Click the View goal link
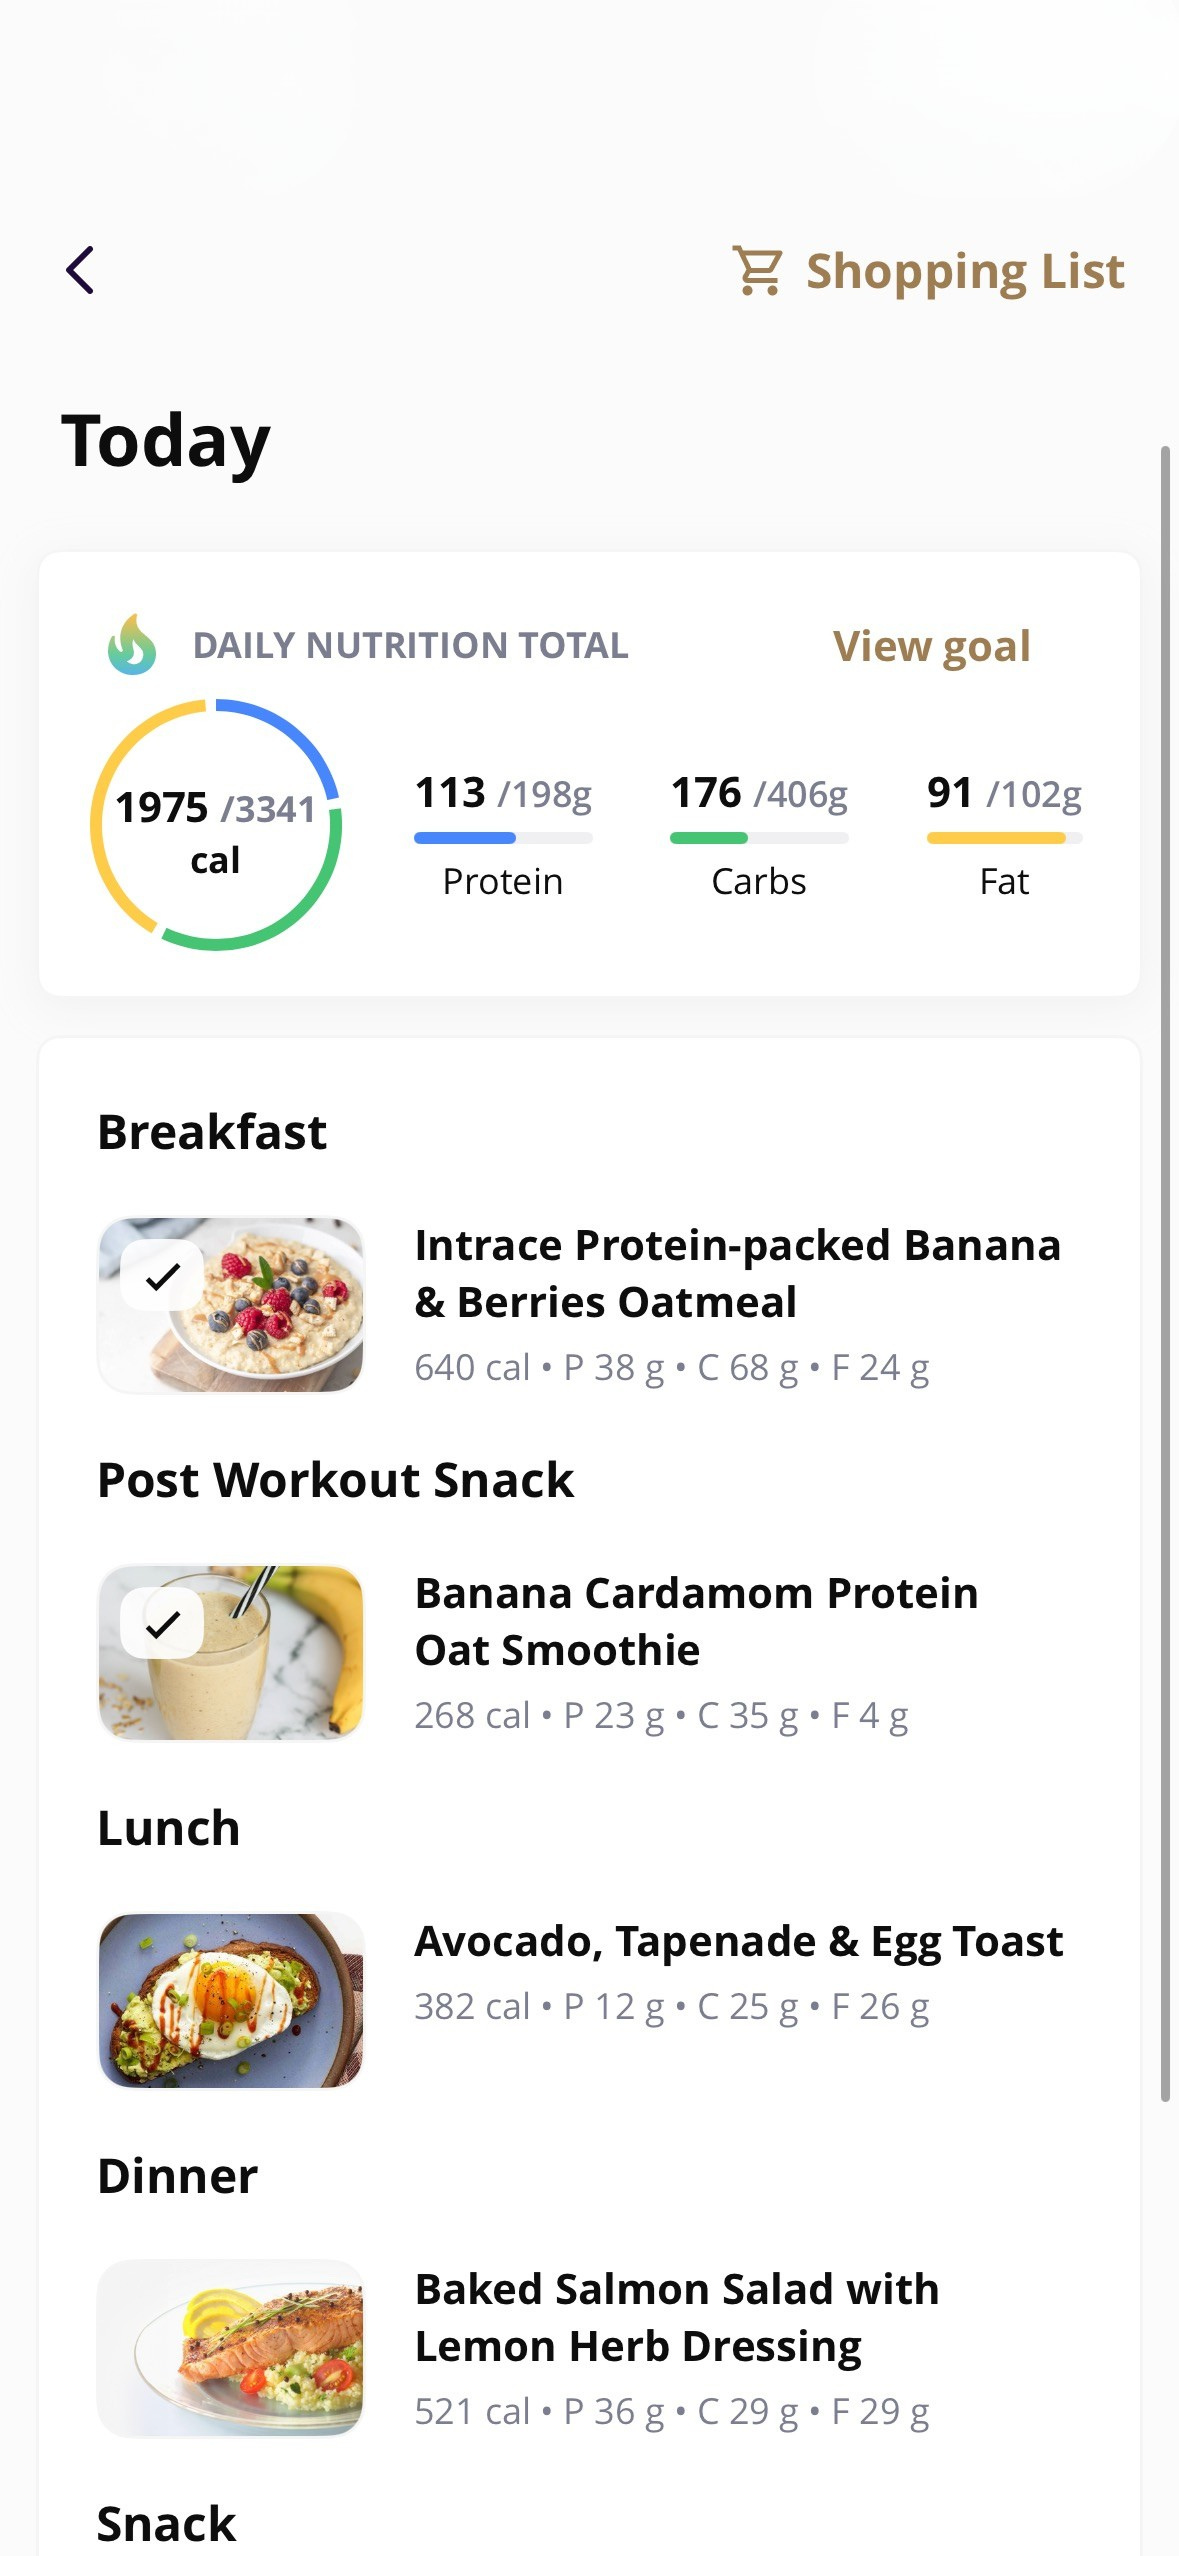Viewport: 1179px width, 2556px height. click(931, 646)
